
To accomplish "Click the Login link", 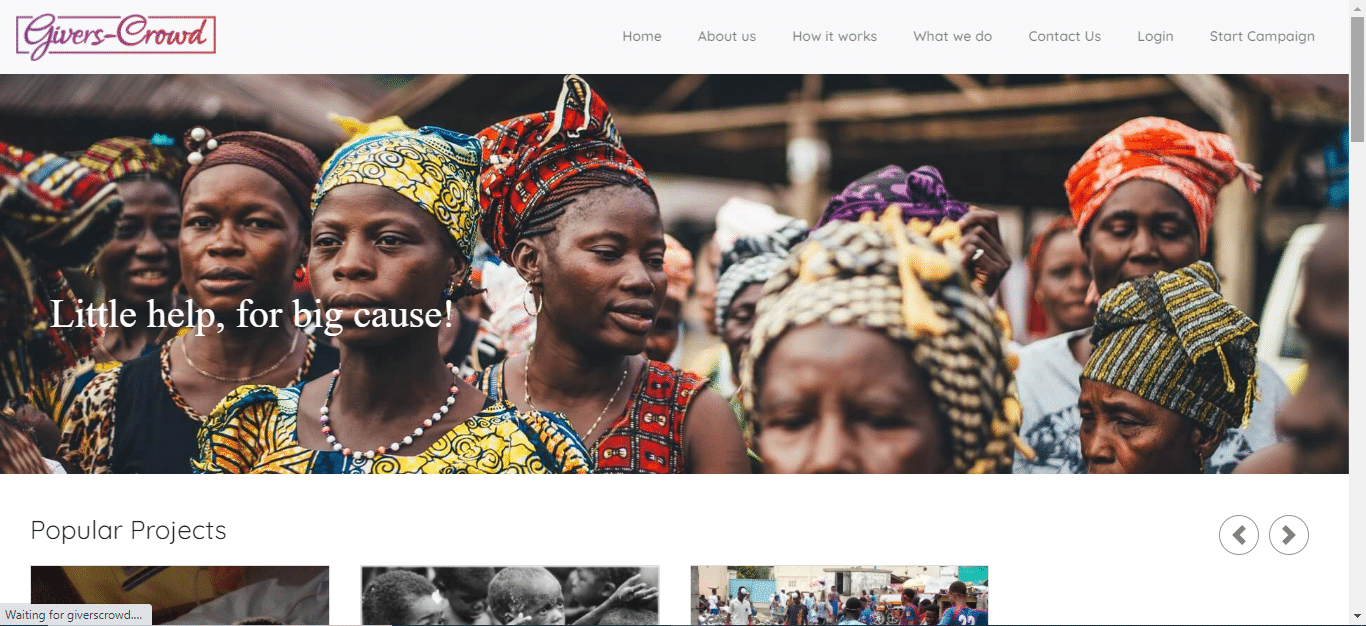I will pyautogui.click(x=1155, y=36).
